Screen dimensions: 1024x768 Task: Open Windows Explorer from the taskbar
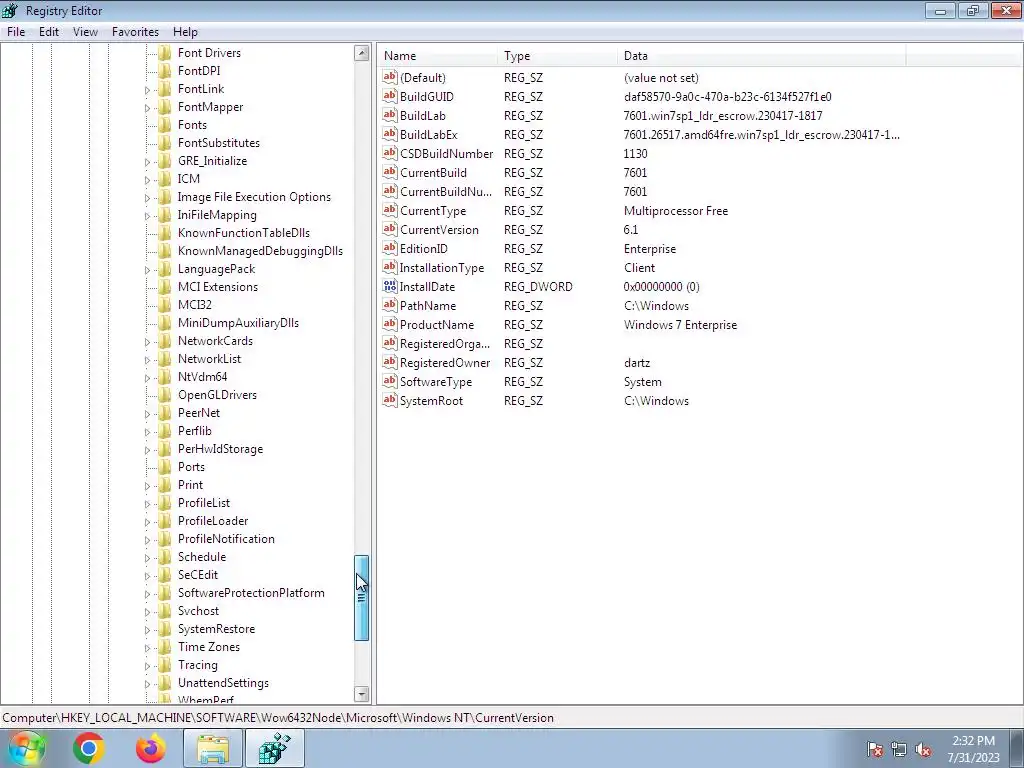pos(213,748)
